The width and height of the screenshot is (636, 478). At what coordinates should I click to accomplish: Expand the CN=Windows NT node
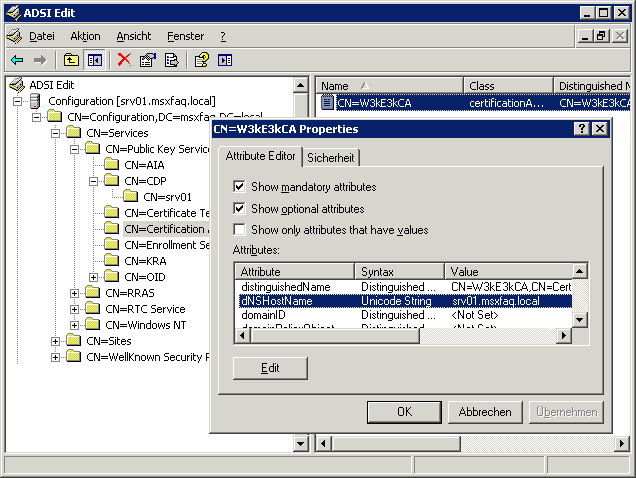click(x=74, y=325)
